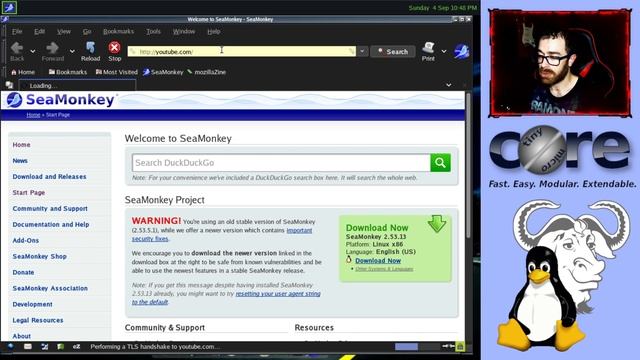Screen dimensions: 640x360
Task: Open SeaMonkey Shop sidebar link
Action: point(40,256)
